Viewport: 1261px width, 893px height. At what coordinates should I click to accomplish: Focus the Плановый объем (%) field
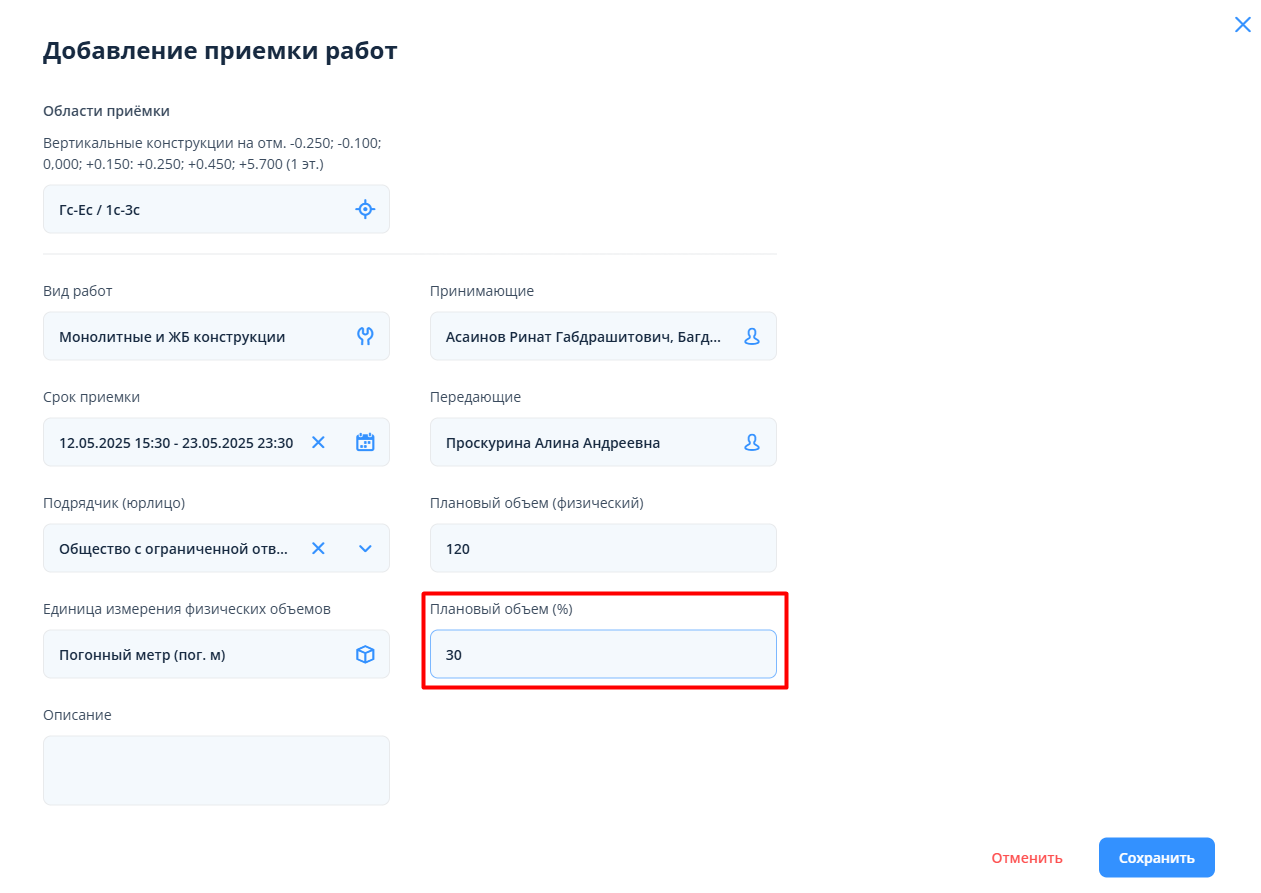pyautogui.click(x=603, y=654)
